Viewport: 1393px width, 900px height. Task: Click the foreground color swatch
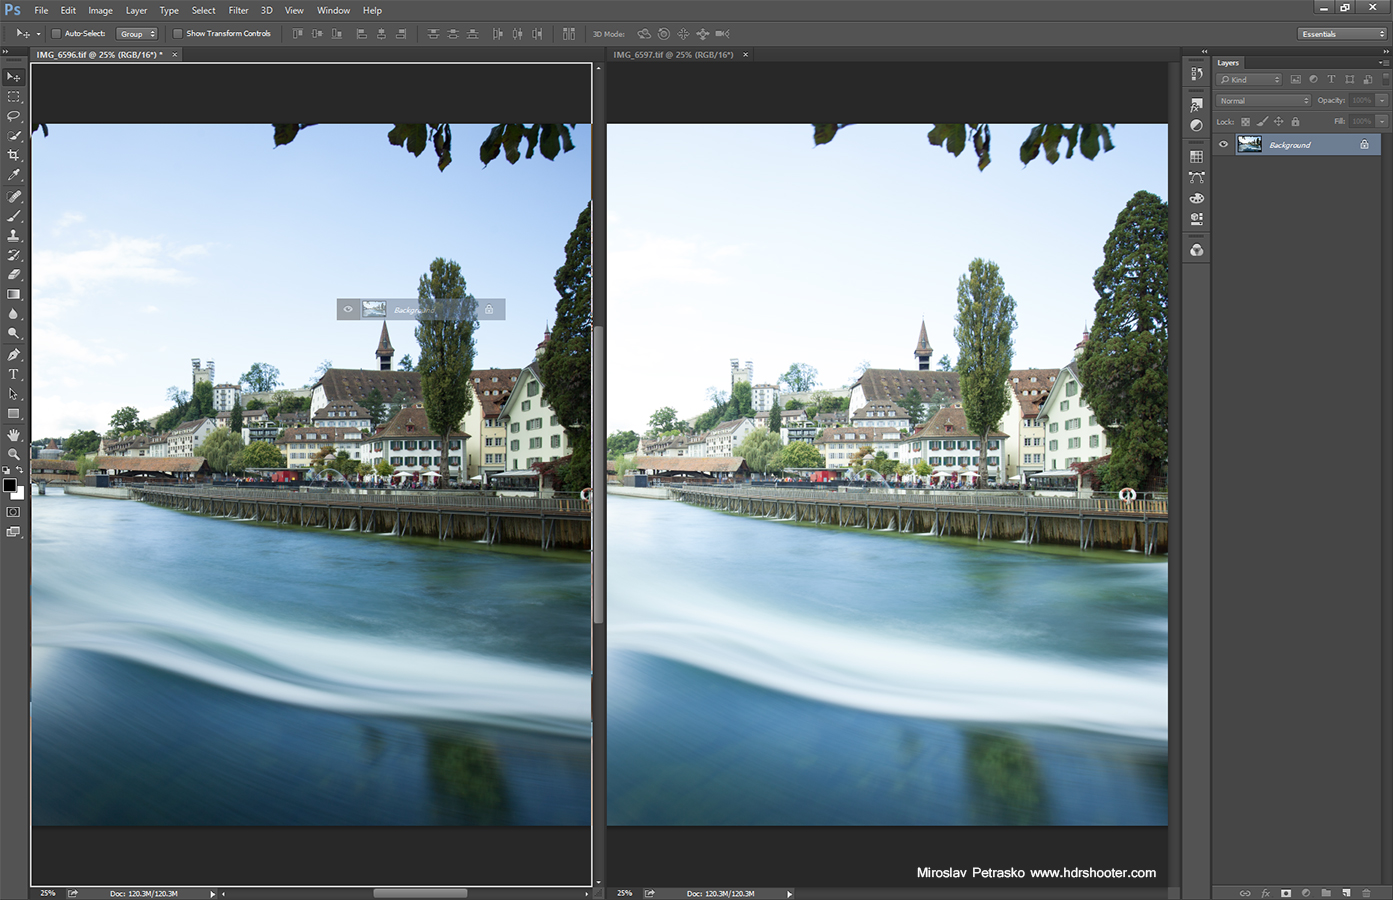[10, 485]
